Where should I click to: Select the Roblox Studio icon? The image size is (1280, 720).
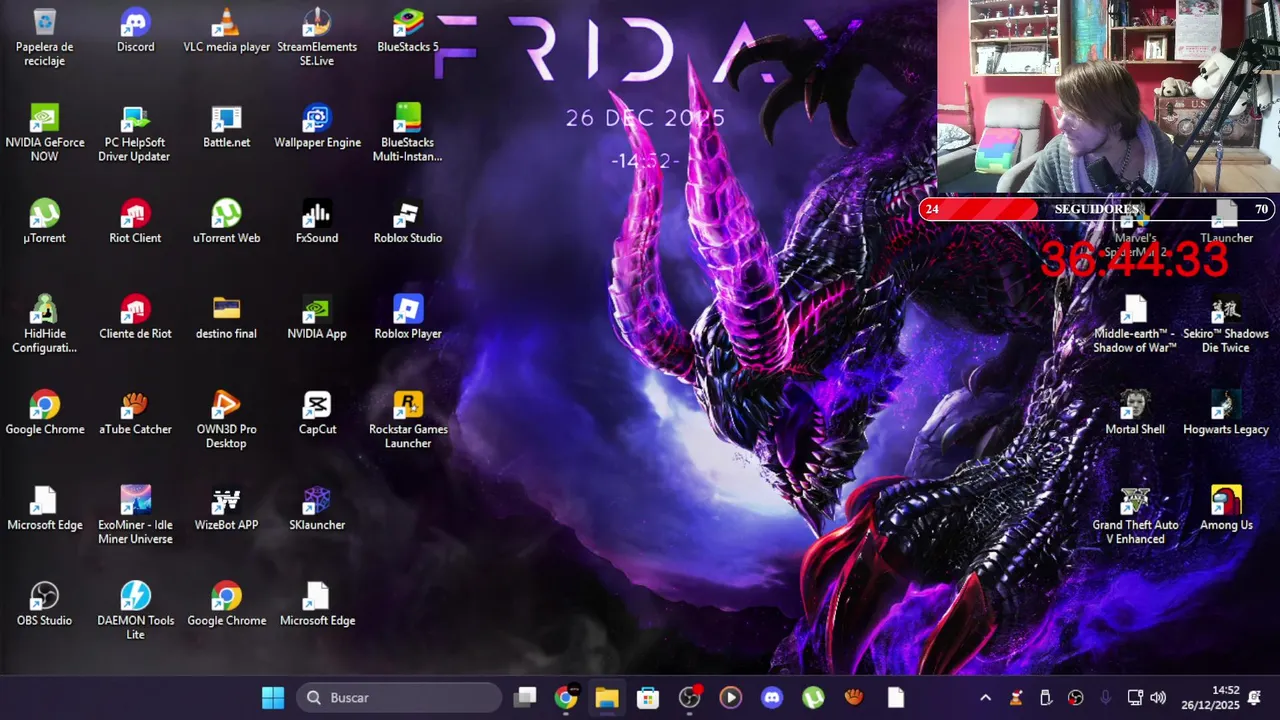click(x=408, y=221)
